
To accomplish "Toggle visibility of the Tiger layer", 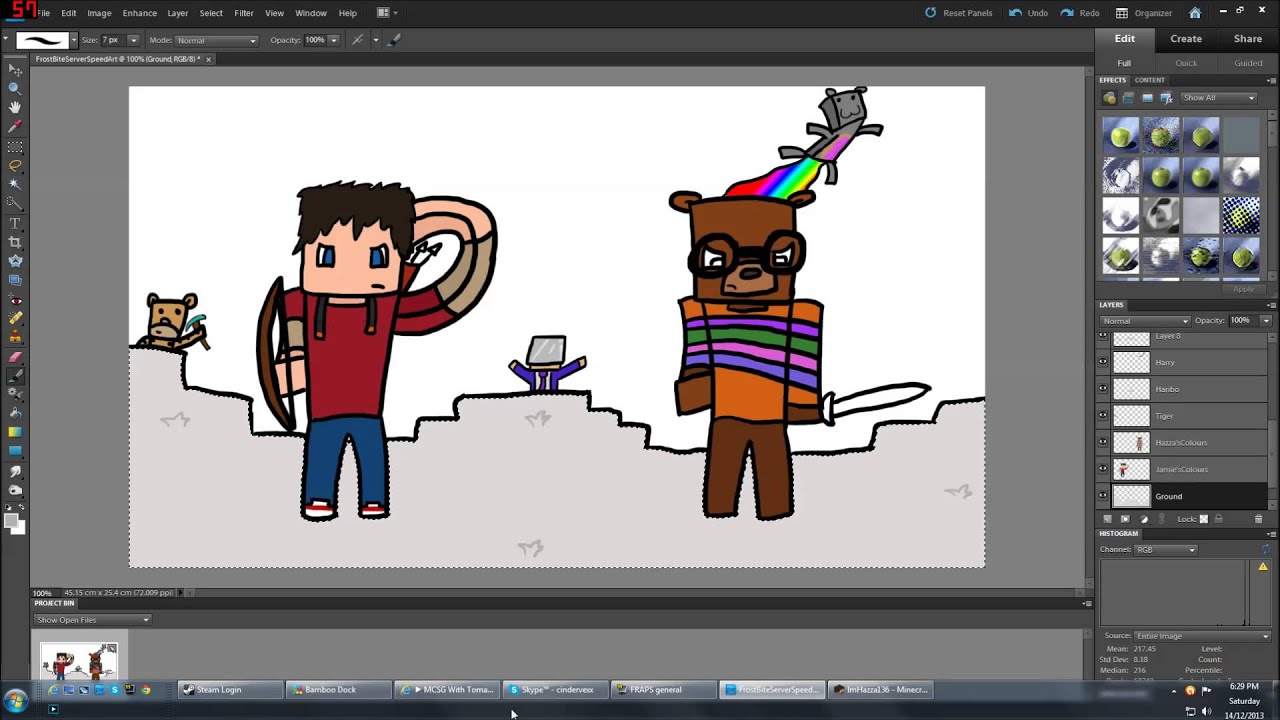I will click(1103, 415).
